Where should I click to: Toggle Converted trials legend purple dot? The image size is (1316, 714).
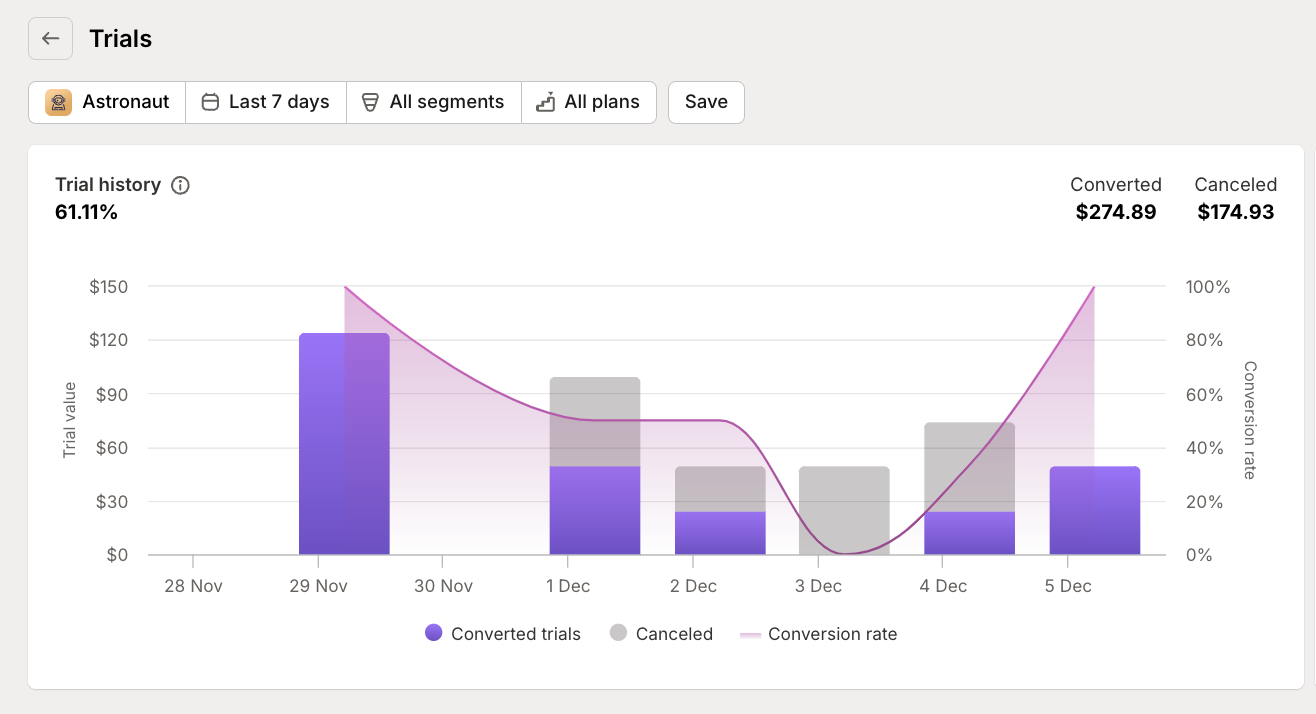tap(433, 633)
